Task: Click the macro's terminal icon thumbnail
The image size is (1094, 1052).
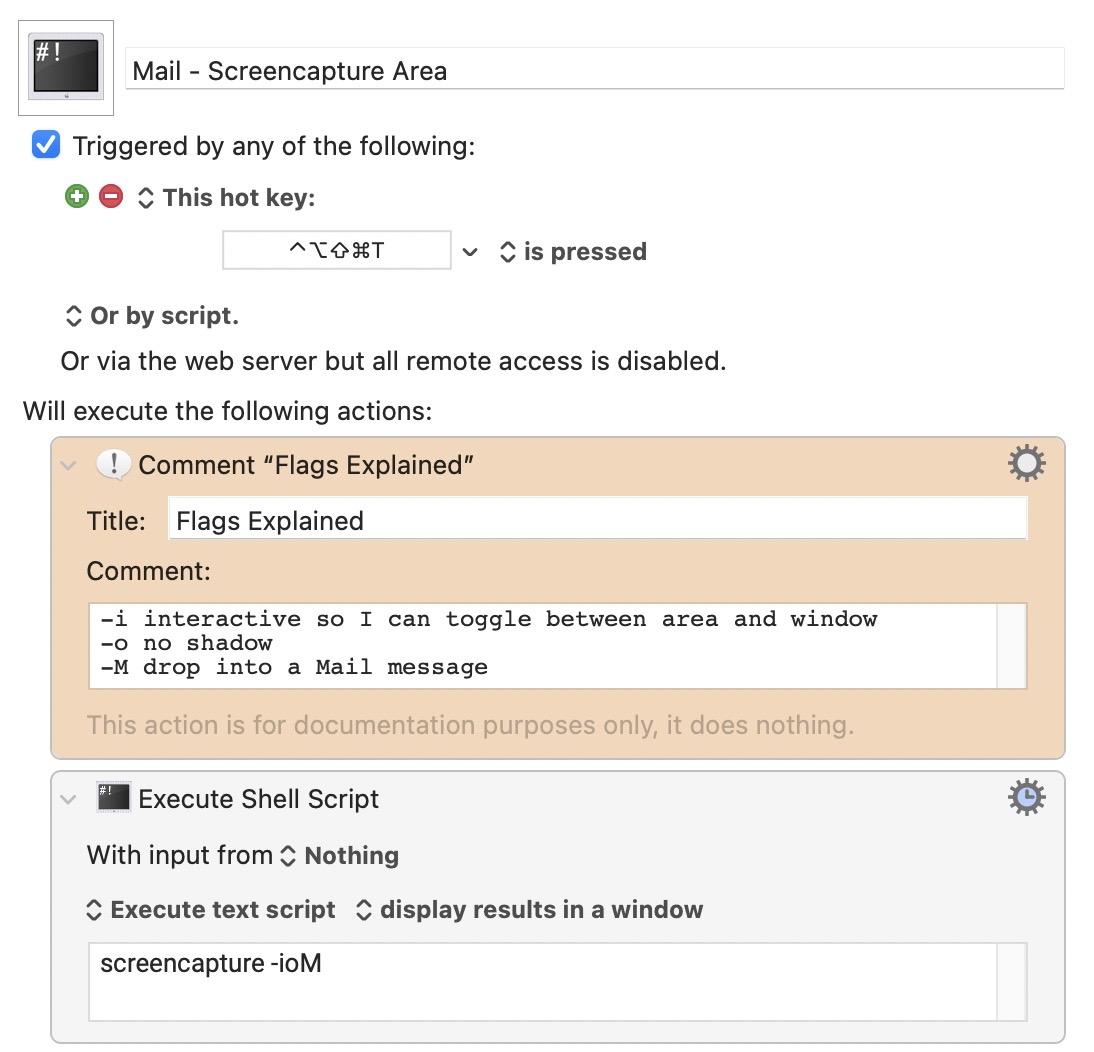Action: 66,67
